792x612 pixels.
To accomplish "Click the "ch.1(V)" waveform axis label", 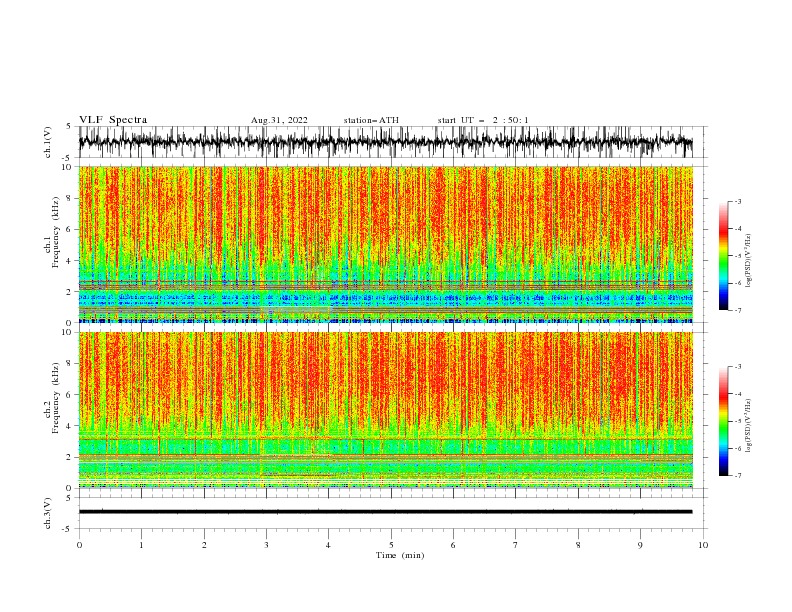I will pyautogui.click(x=48, y=142).
